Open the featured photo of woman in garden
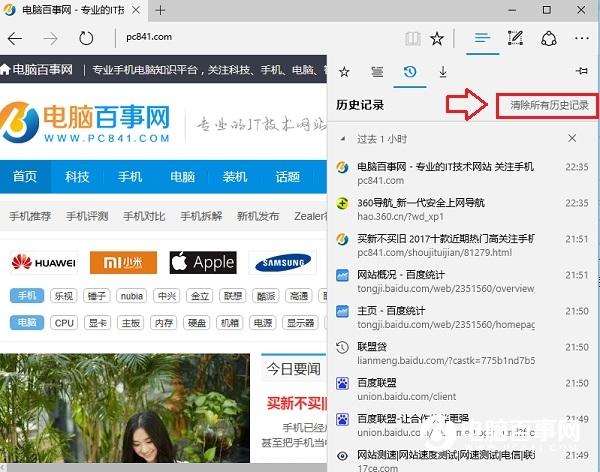The height and width of the screenshot is (472, 600). click(125, 408)
